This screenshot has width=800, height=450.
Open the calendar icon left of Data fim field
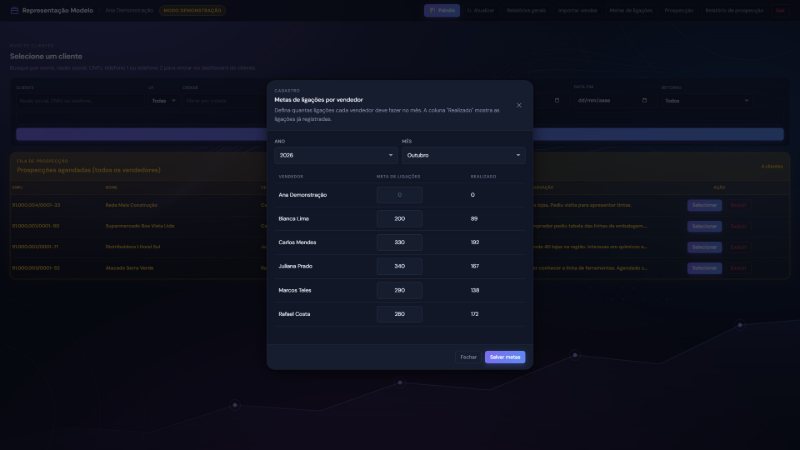pos(557,101)
